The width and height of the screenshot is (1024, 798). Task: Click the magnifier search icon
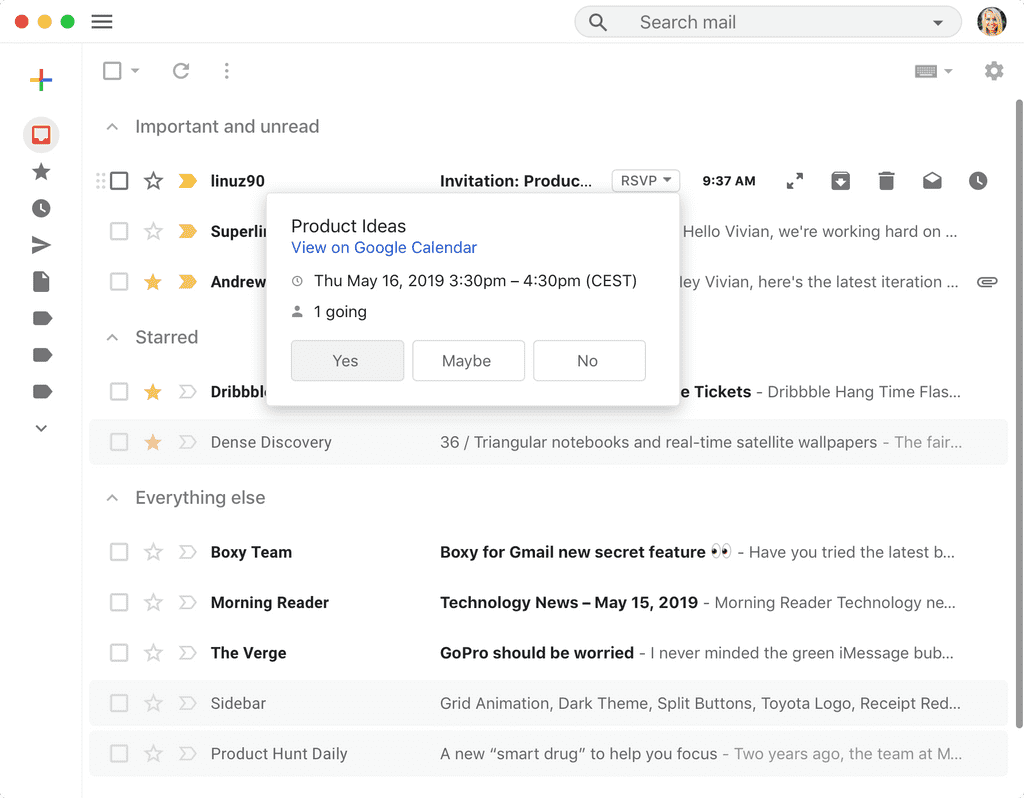tap(598, 22)
